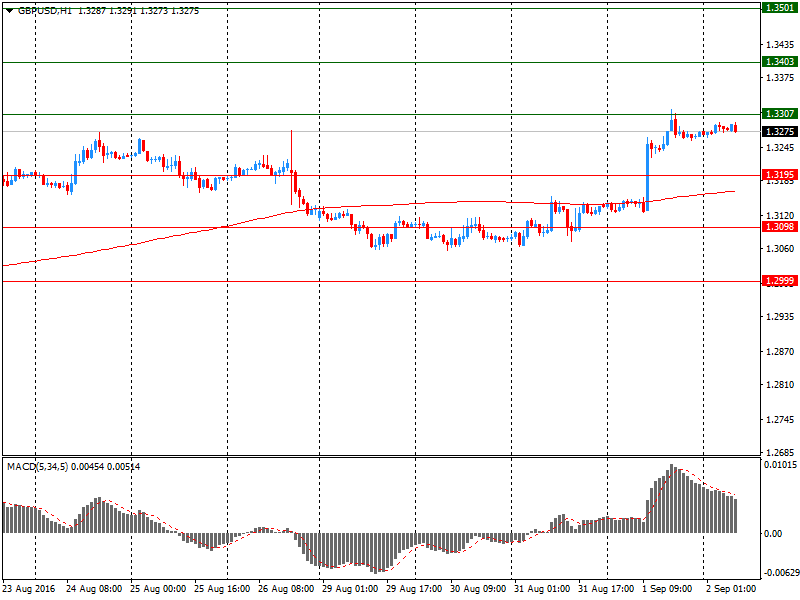Select the MACD scale value -0.00629
This screenshot has width=800, height=600.
[780, 573]
